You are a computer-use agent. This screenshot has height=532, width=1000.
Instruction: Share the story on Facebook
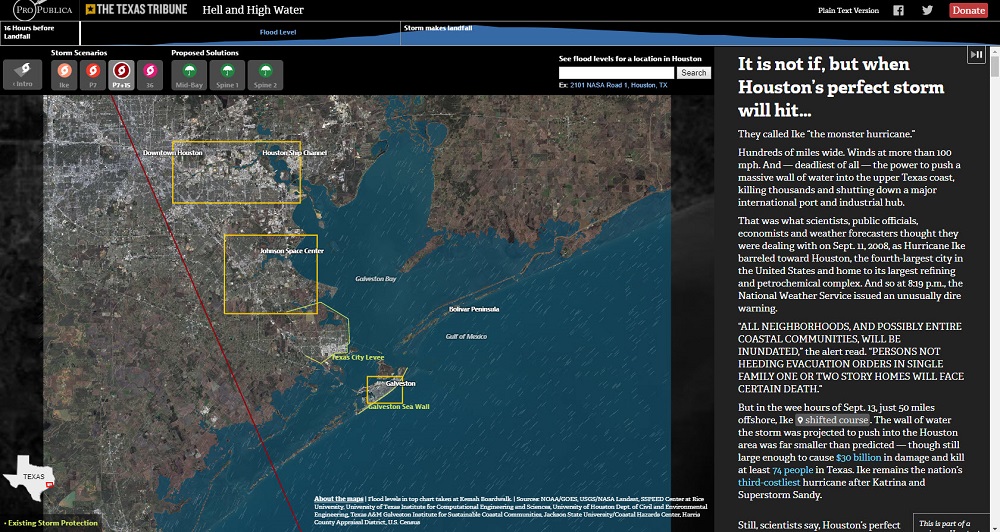click(x=898, y=10)
